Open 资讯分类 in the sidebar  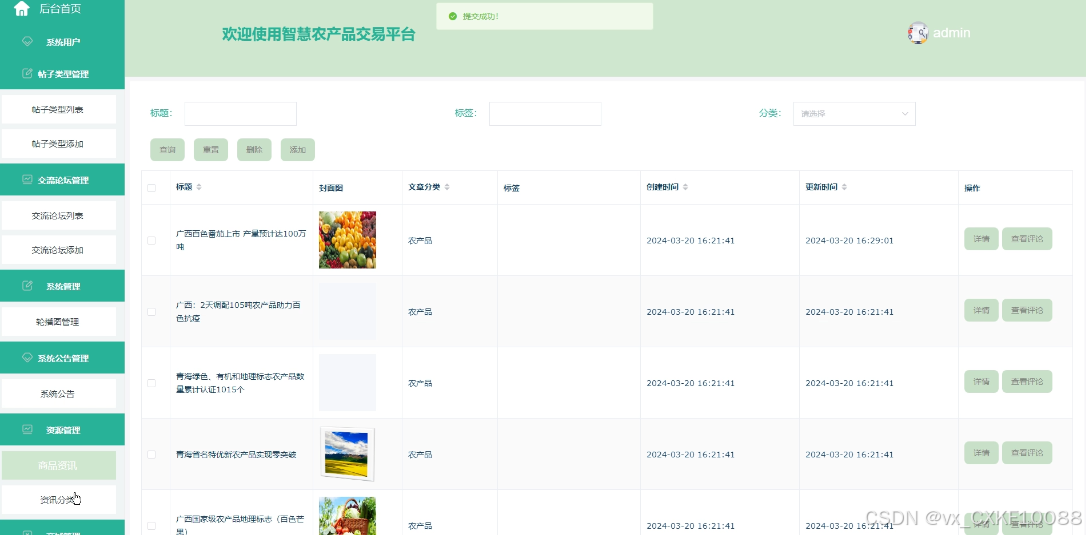(58, 500)
